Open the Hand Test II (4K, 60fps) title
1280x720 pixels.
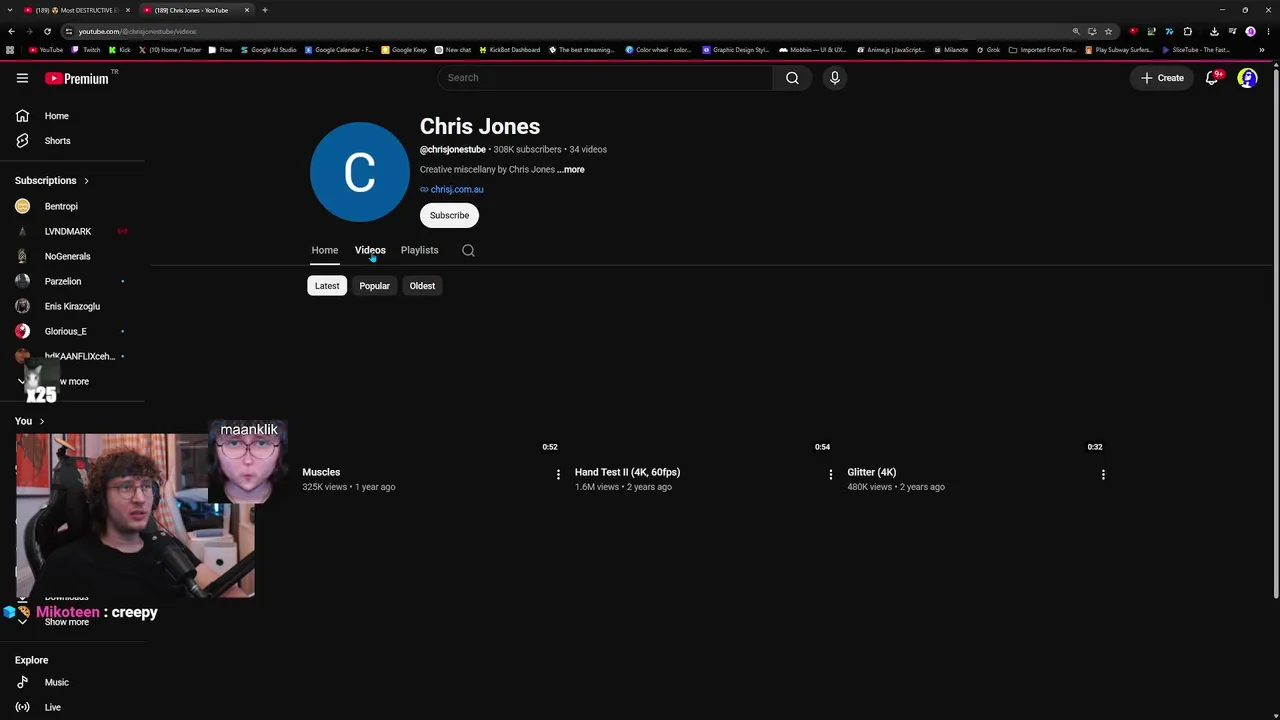627,472
